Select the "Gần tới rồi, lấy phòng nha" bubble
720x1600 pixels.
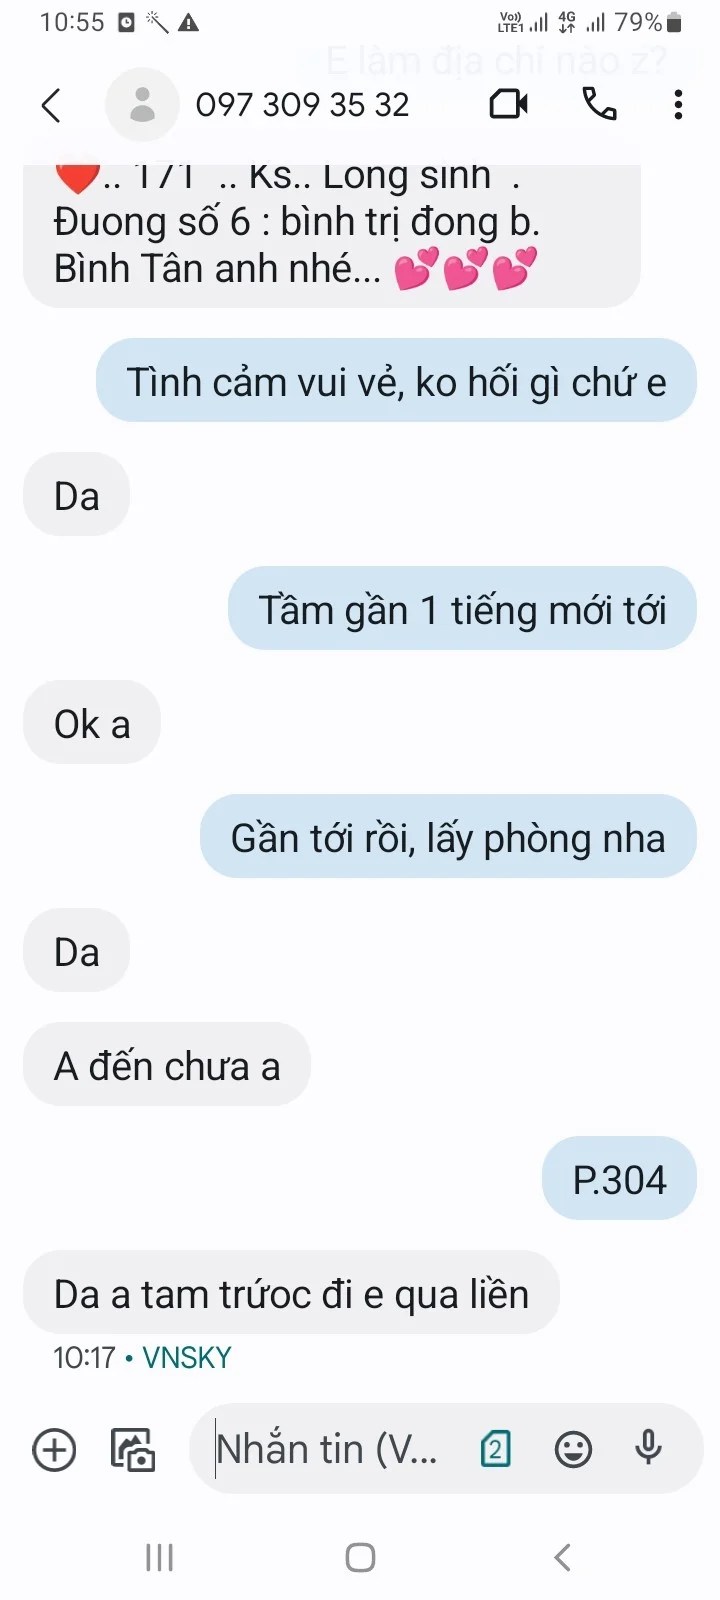coord(448,837)
